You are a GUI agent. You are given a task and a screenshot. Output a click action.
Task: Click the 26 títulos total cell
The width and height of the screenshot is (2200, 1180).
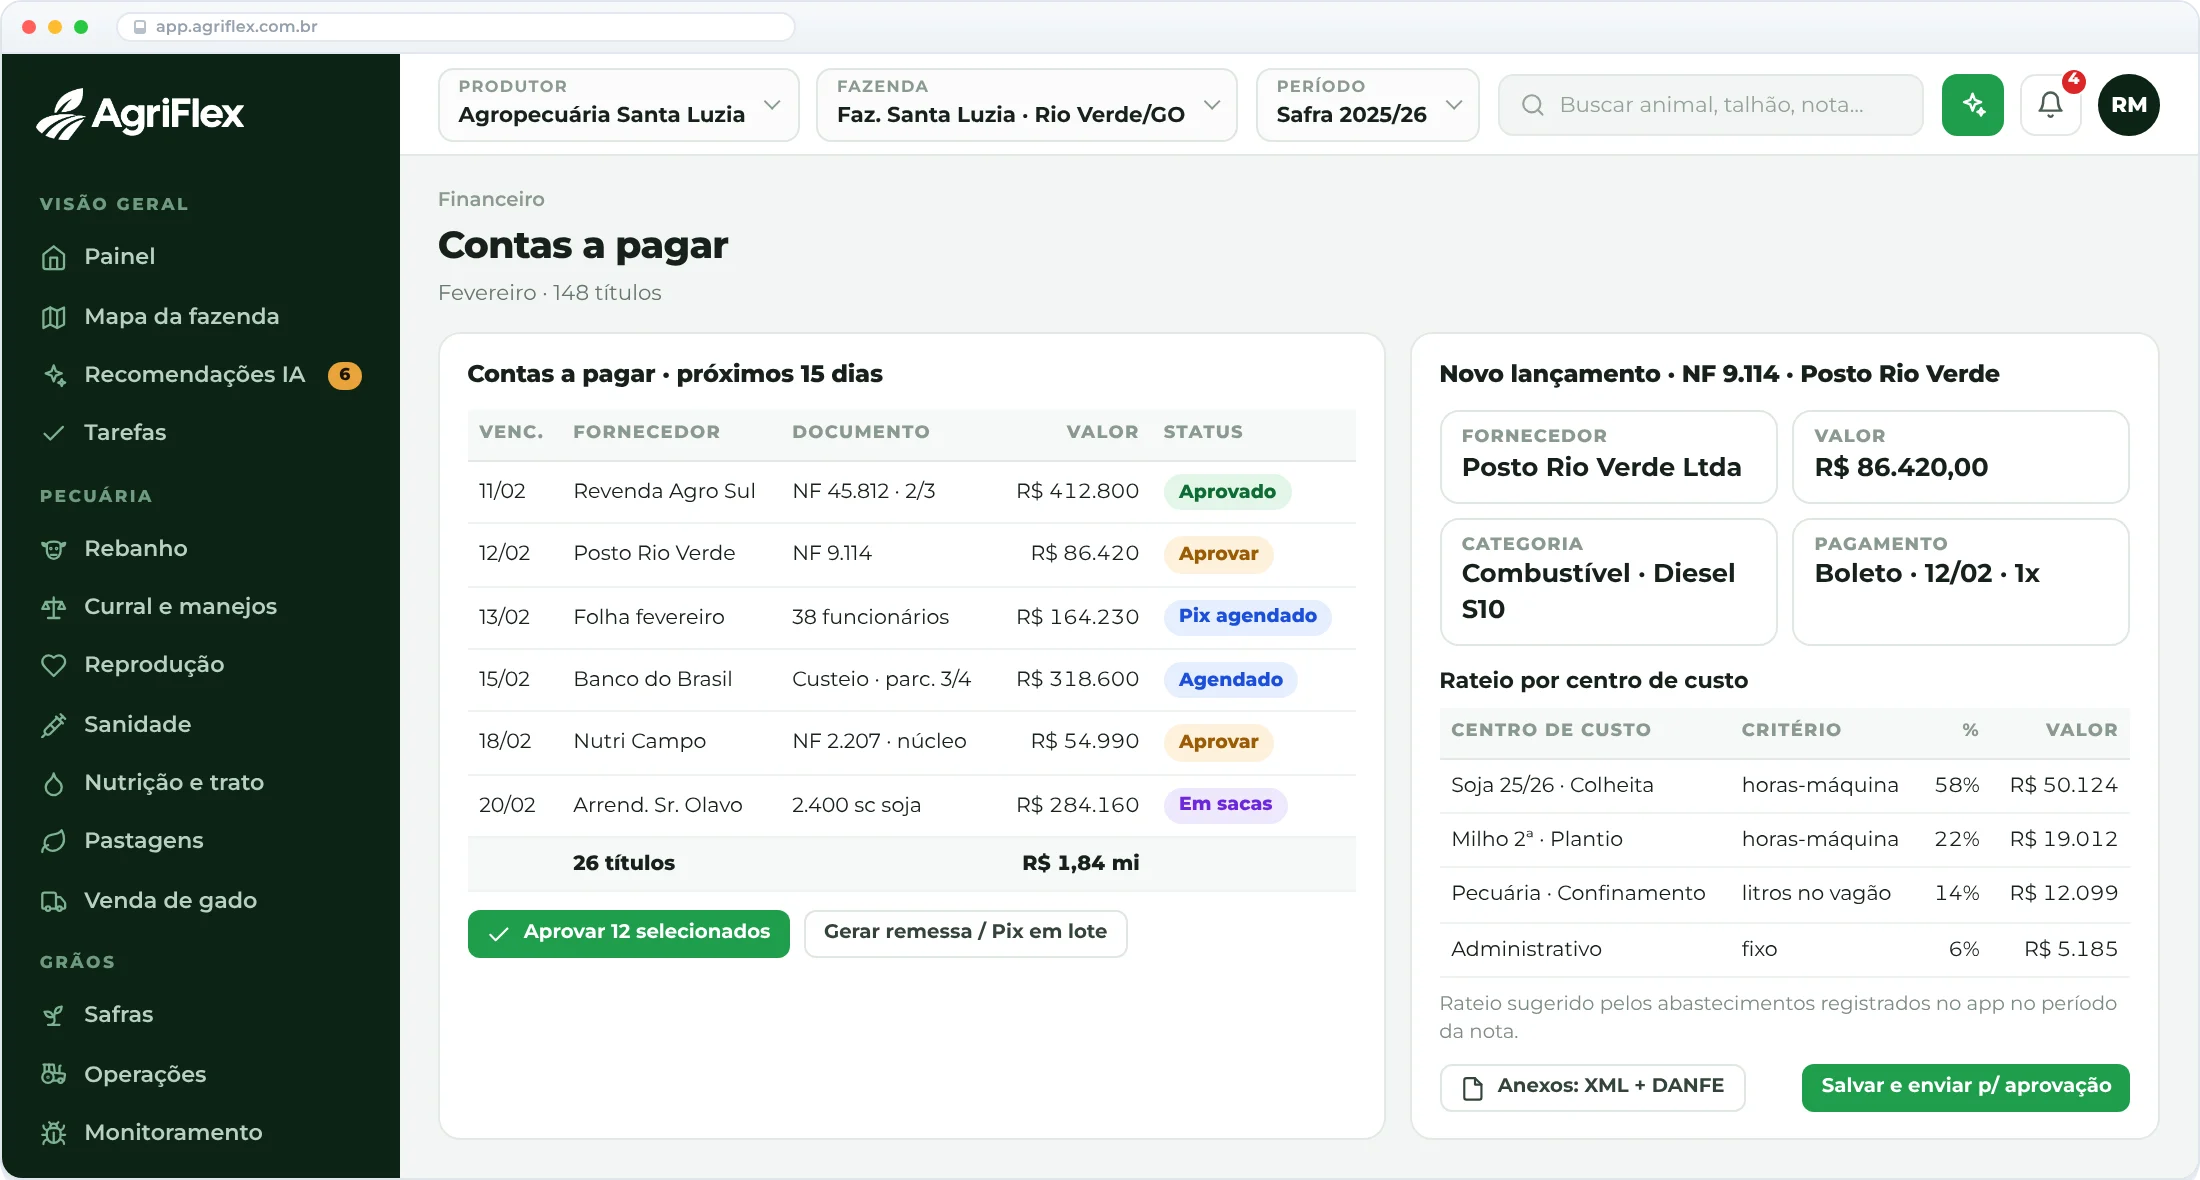click(x=624, y=863)
